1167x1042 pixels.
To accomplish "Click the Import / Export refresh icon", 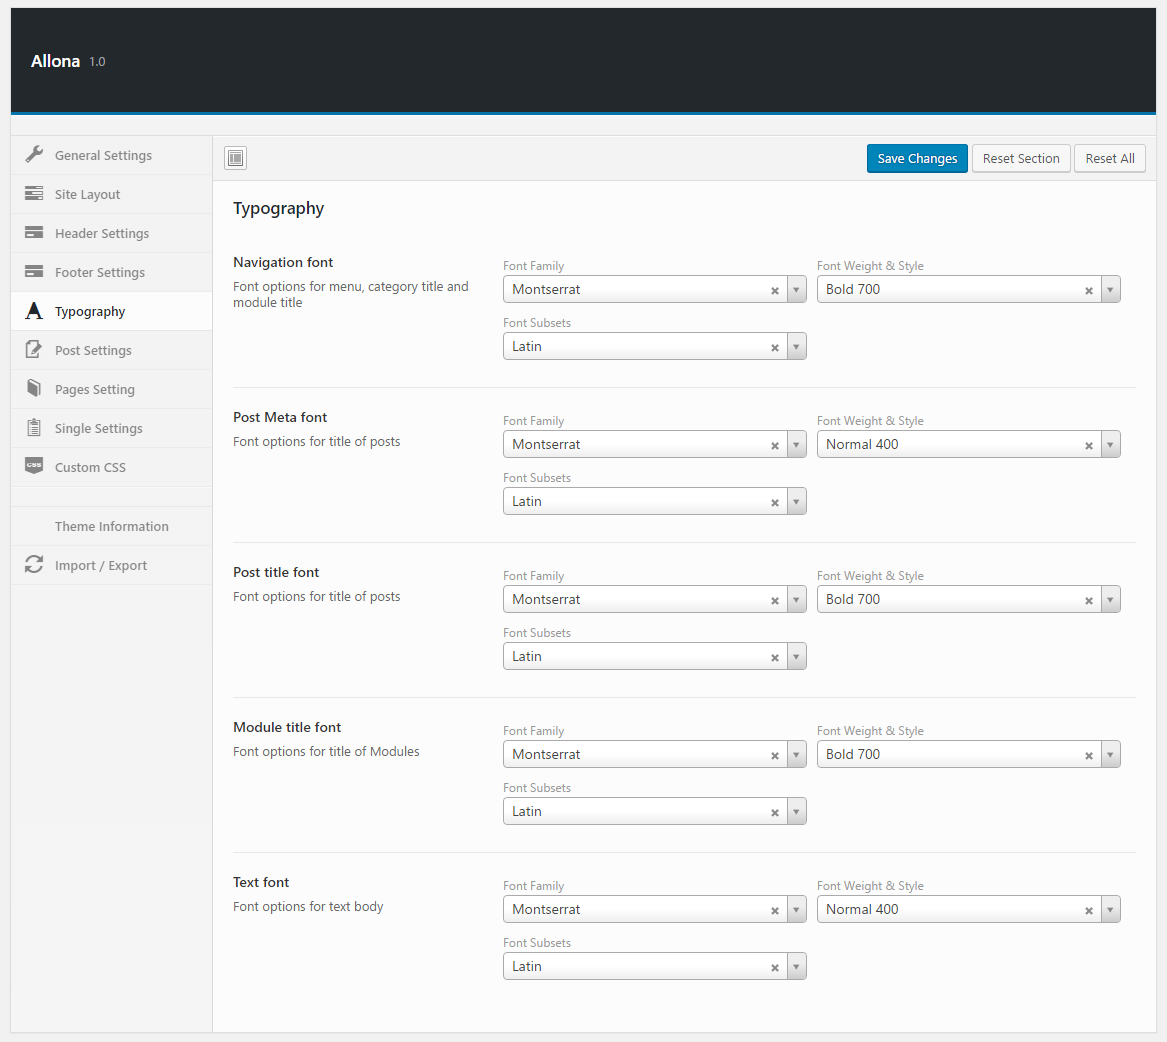I will [34, 565].
